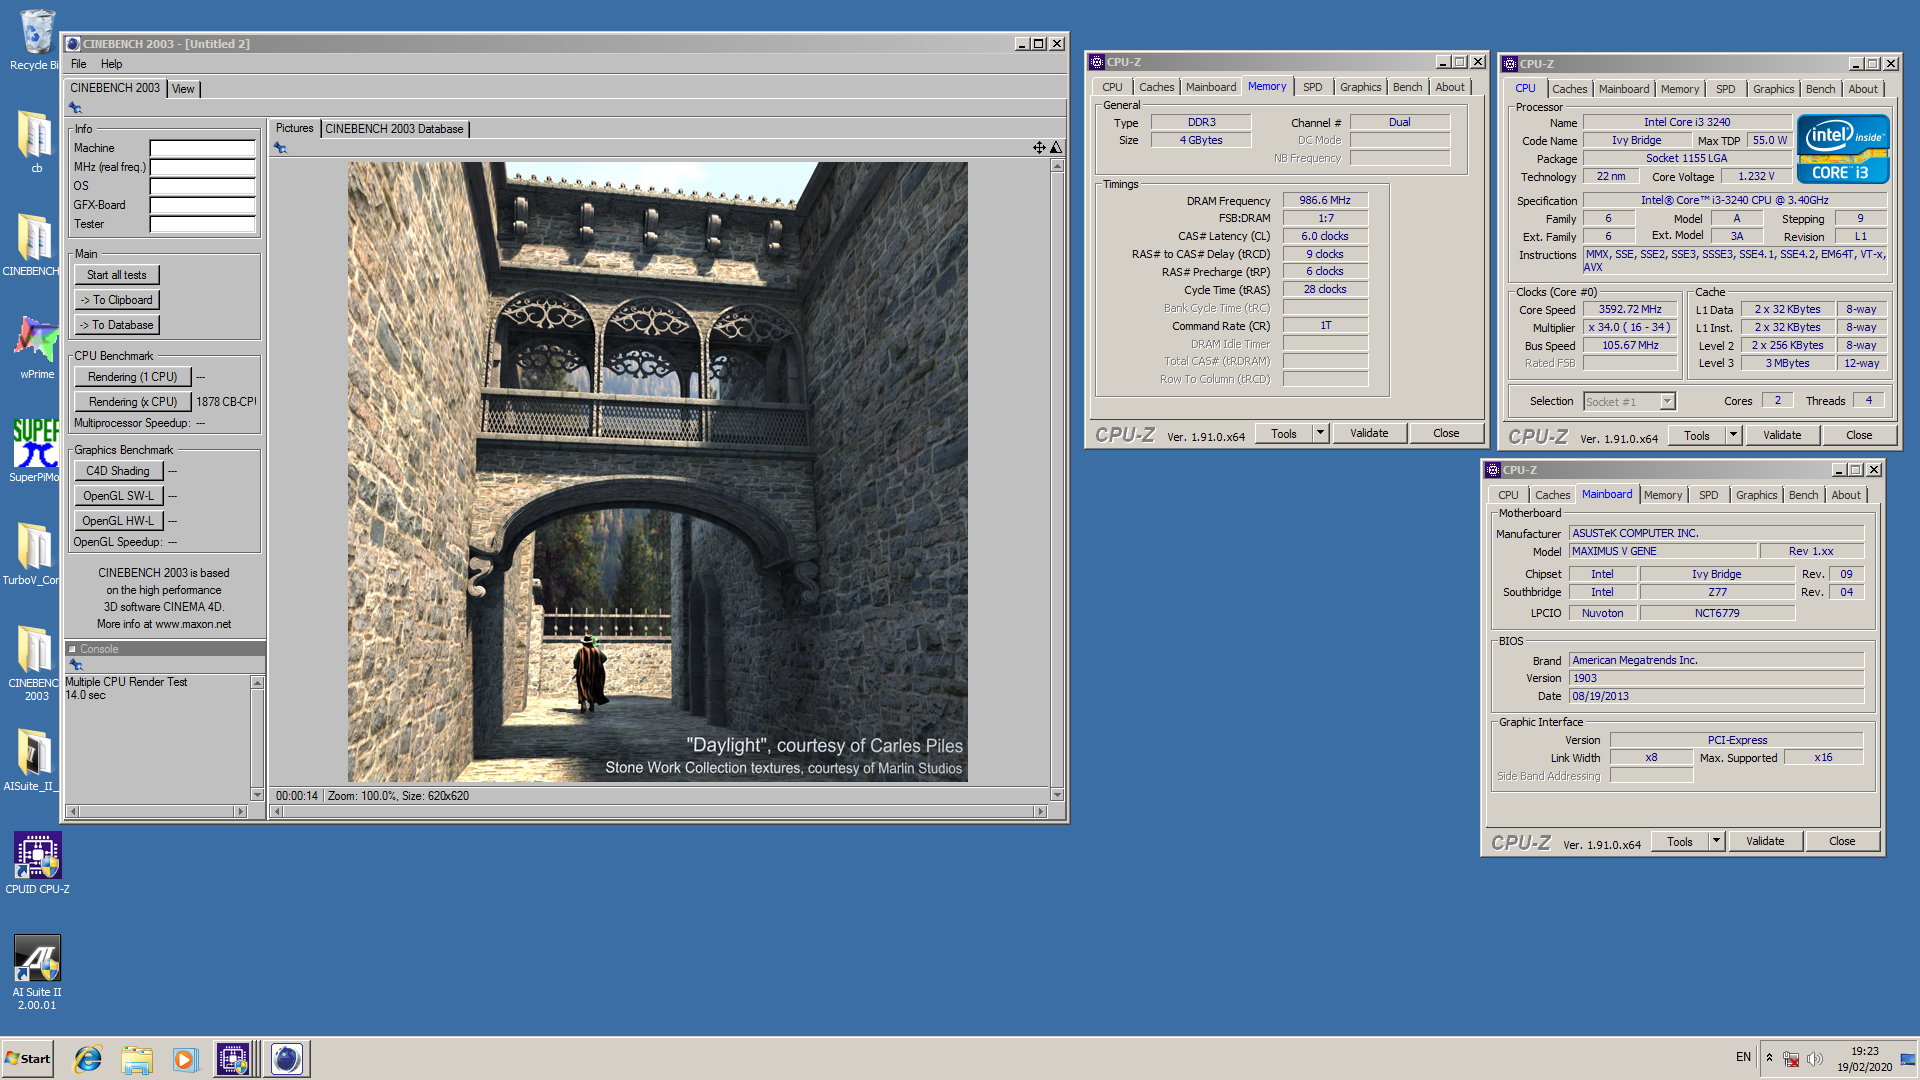This screenshot has width=1920, height=1080.
Task: Run the OpenGL SW-L test
Action: point(118,496)
